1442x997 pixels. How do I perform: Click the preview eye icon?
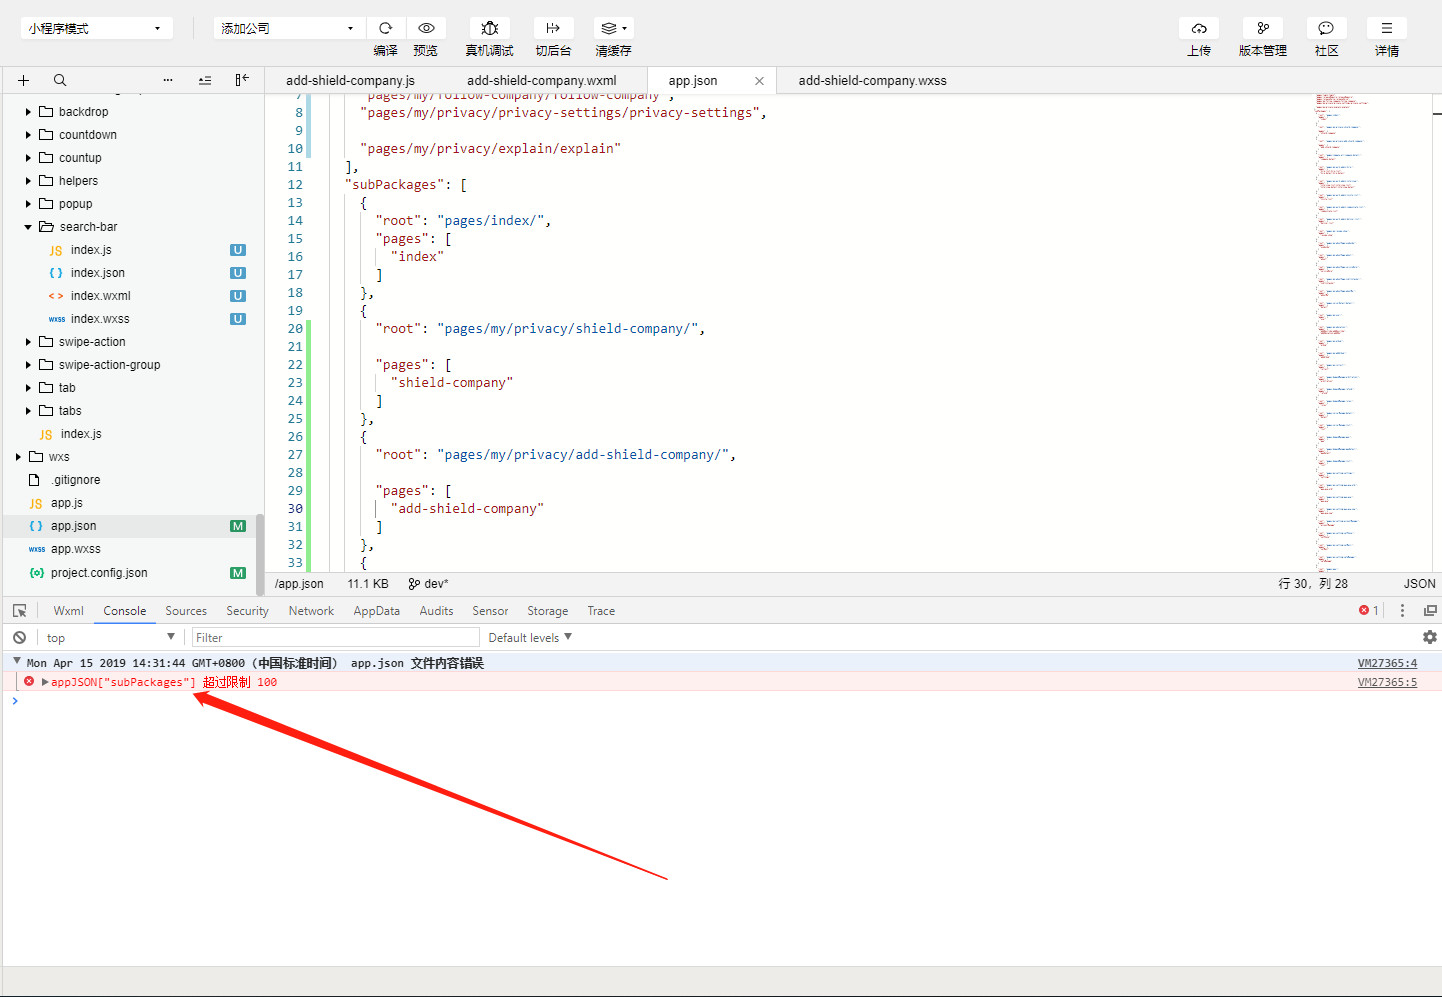click(426, 28)
